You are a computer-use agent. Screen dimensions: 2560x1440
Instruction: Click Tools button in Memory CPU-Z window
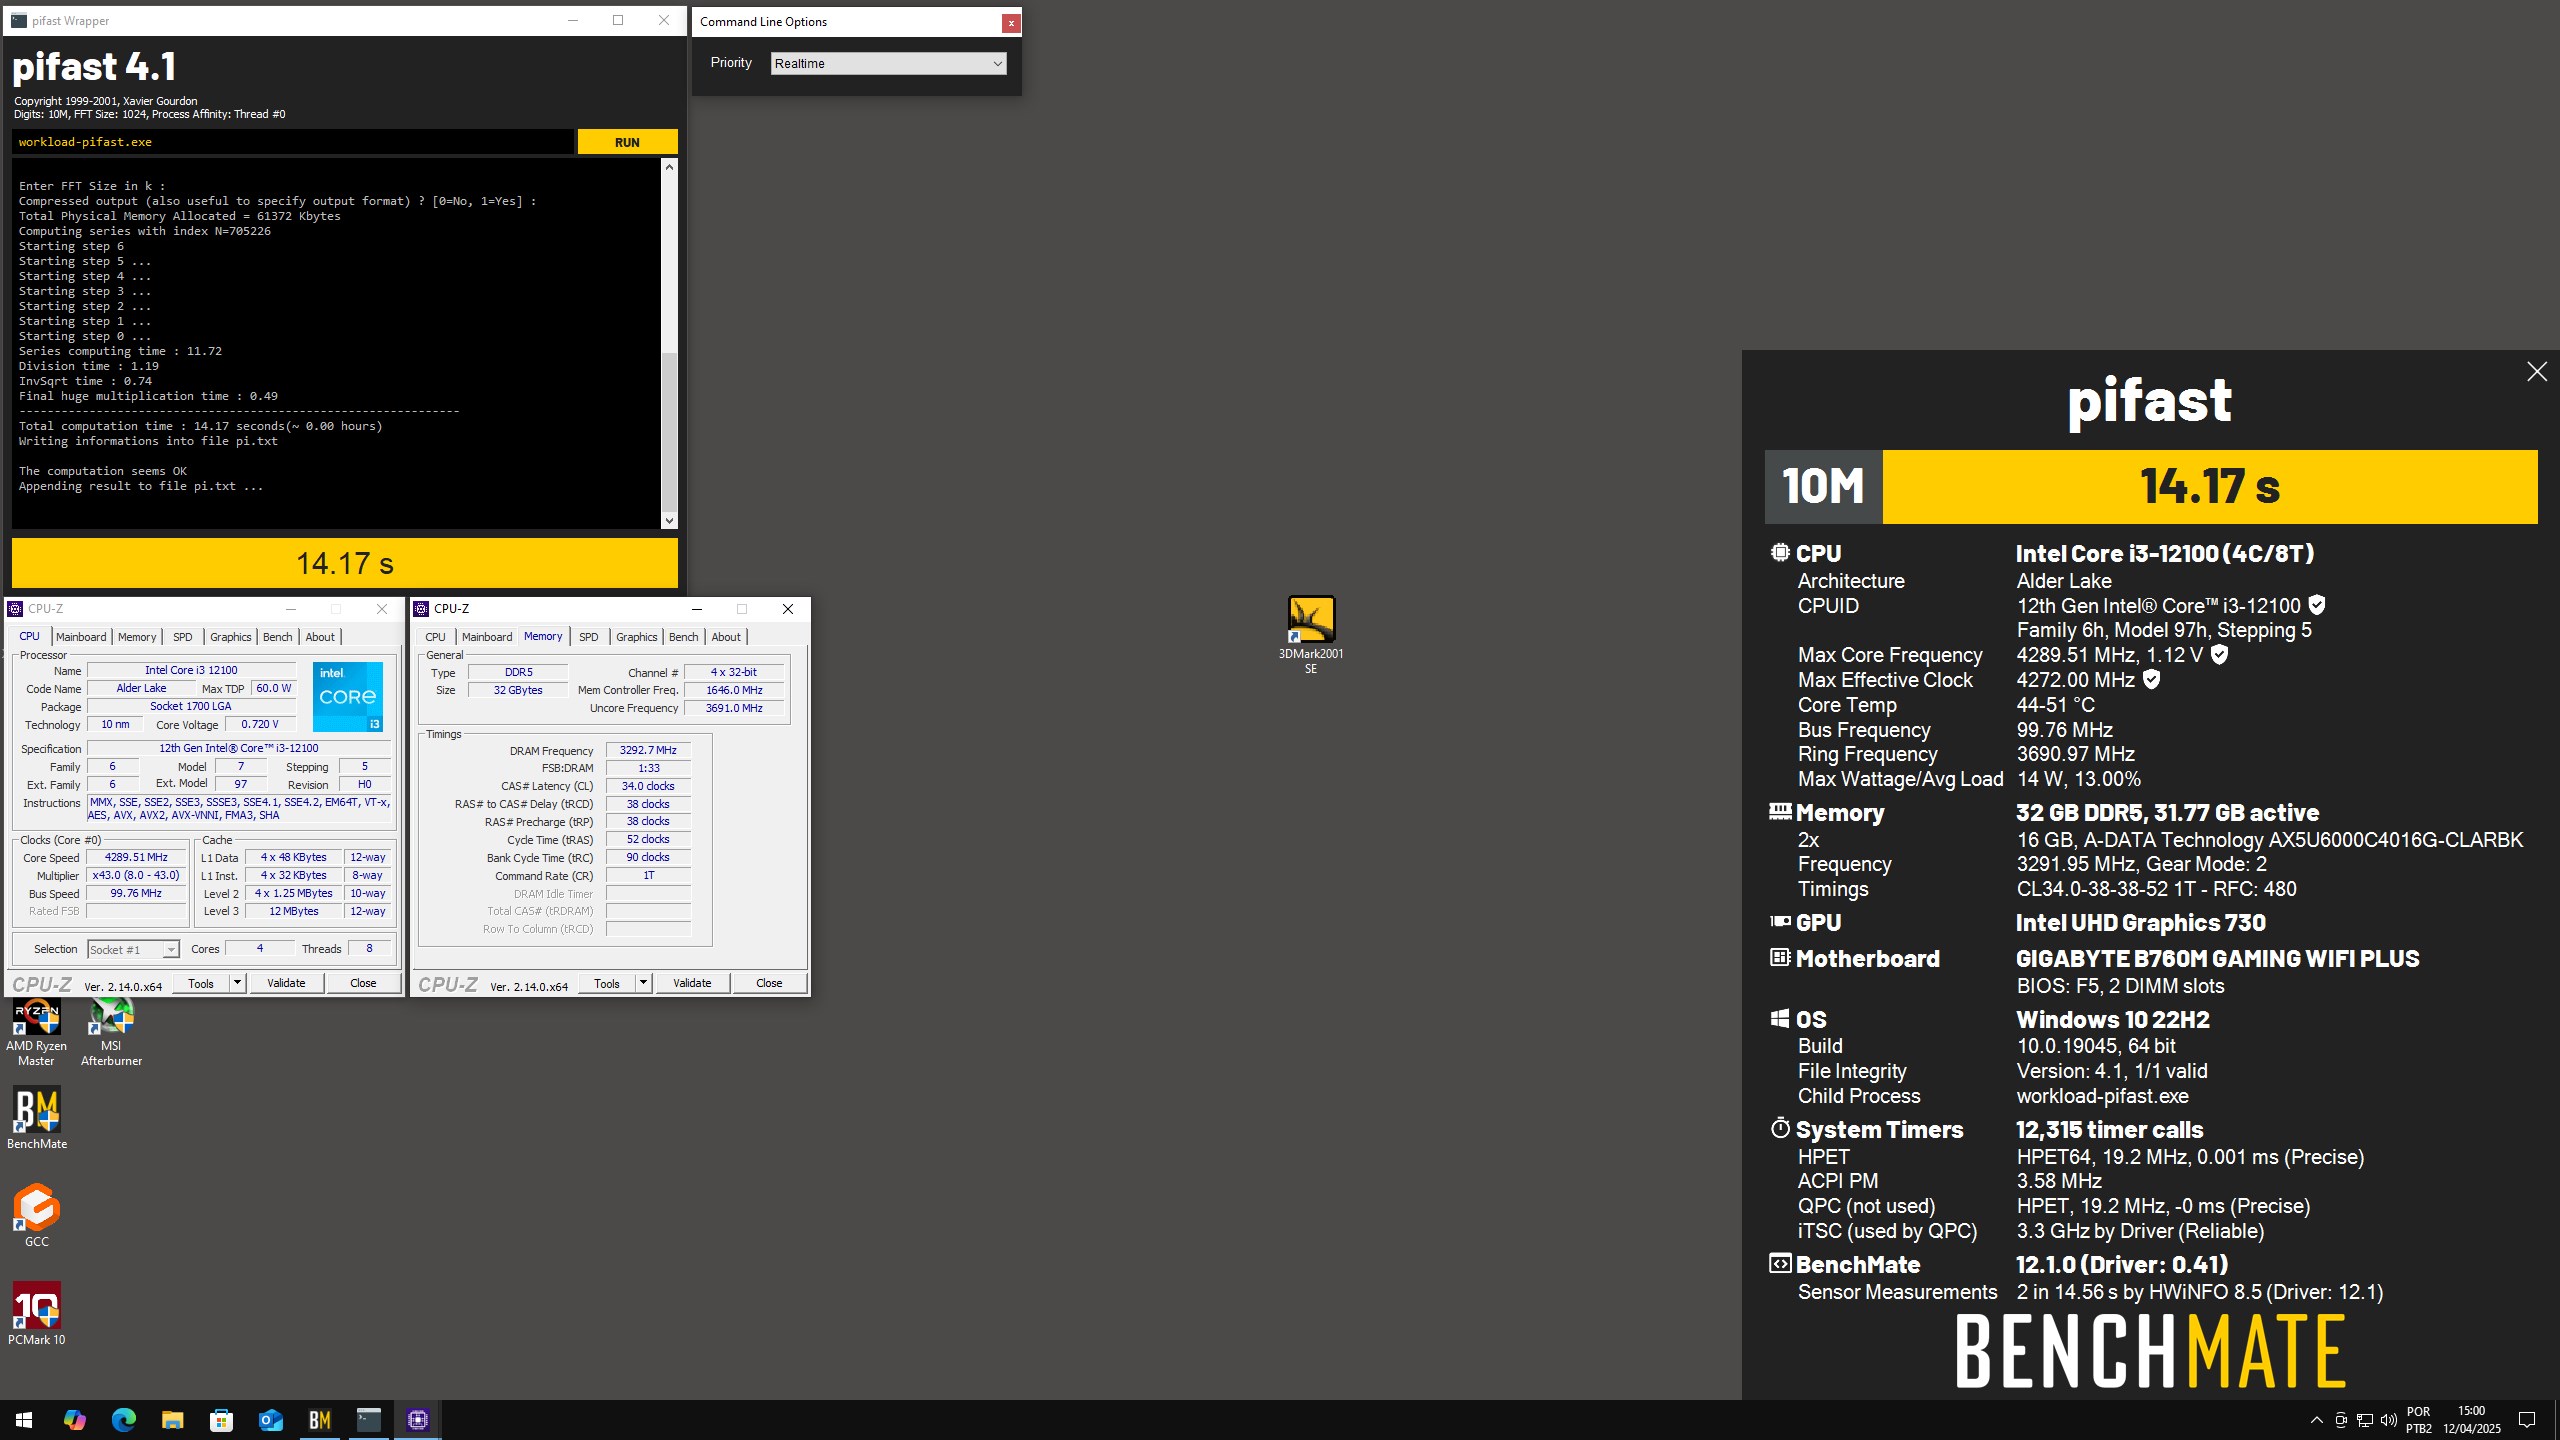point(607,983)
